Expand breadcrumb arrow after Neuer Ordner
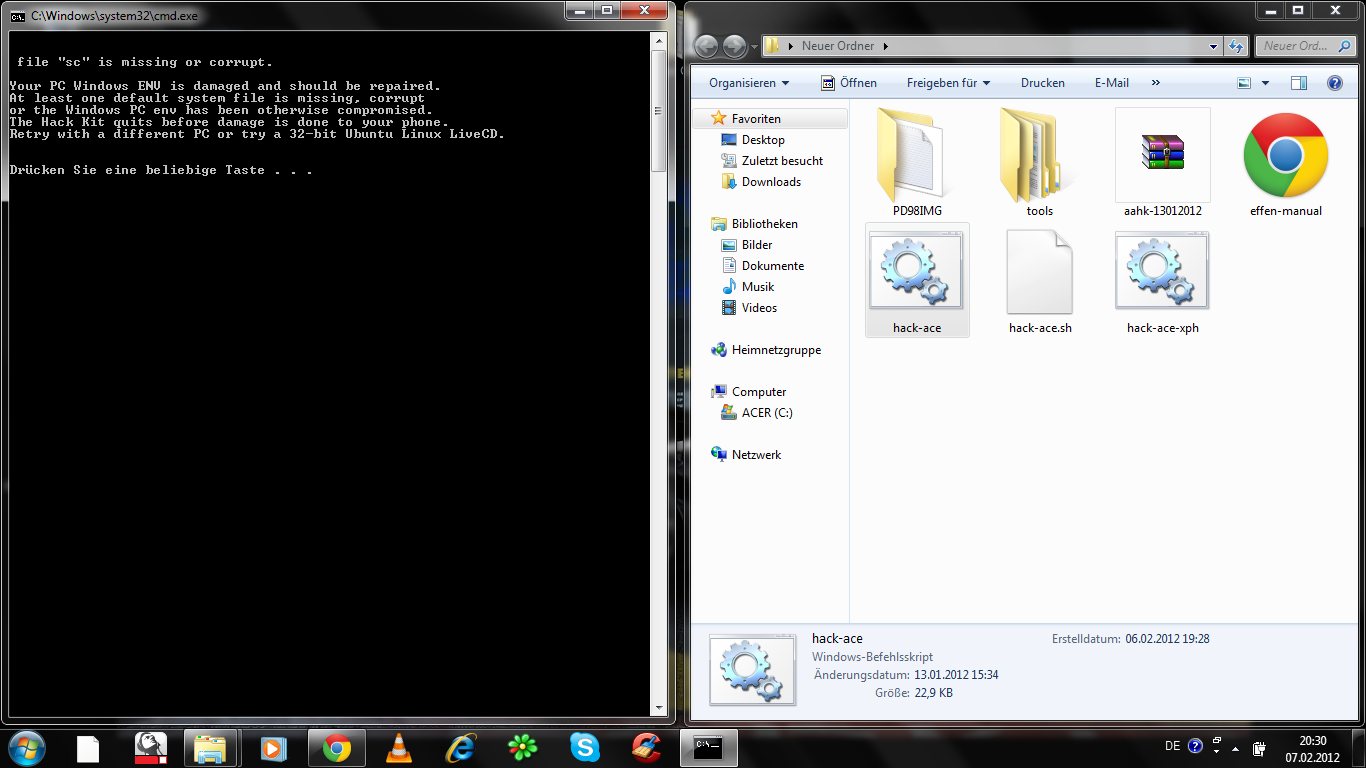The height and width of the screenshot is (768, 1366). tap(885, 46)
